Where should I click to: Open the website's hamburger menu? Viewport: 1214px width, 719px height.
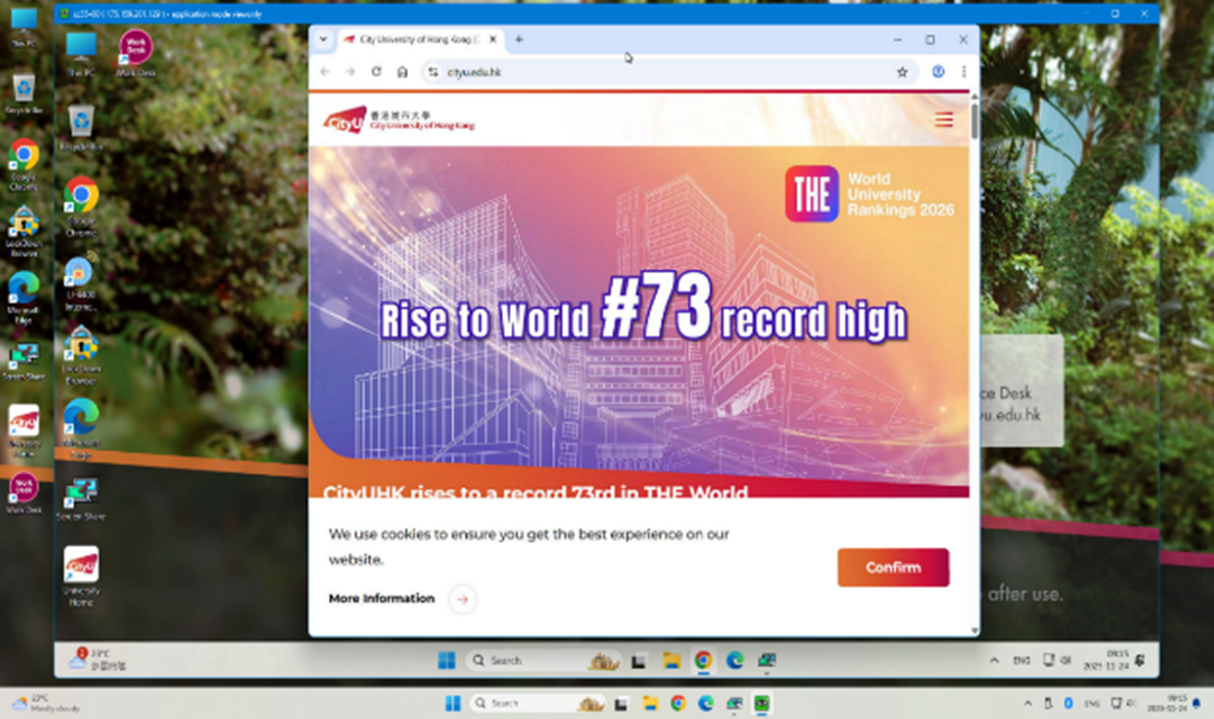tap(944, 120)
